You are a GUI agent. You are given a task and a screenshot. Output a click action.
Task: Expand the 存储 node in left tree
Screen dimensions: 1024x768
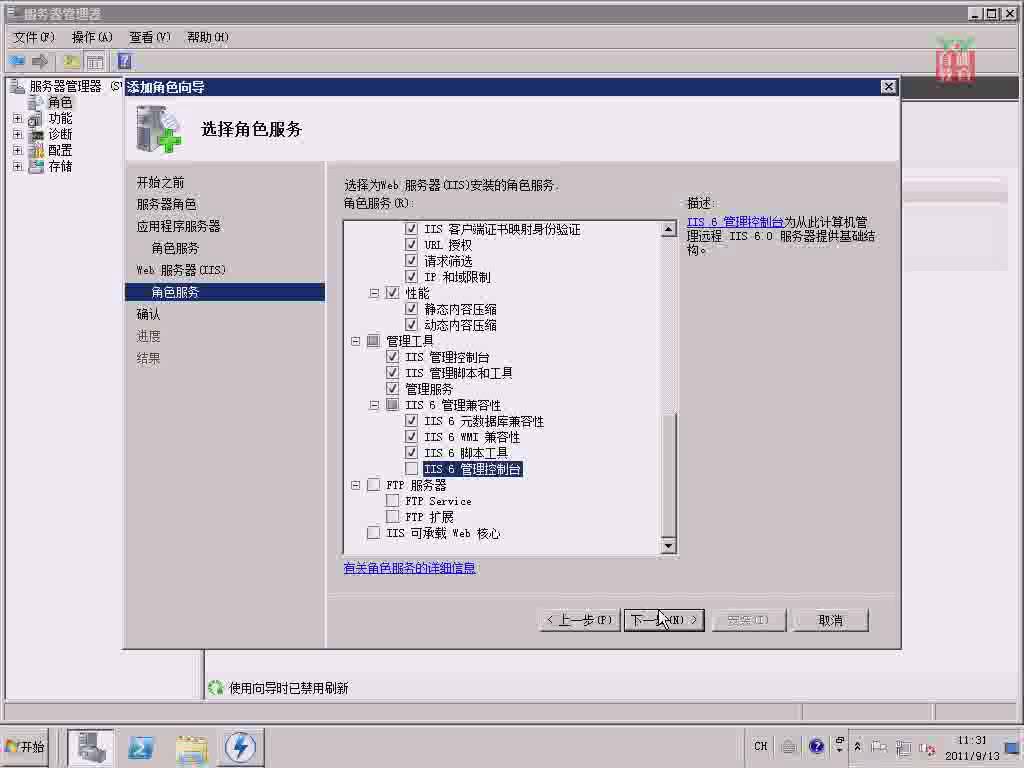tap(18, 167)
